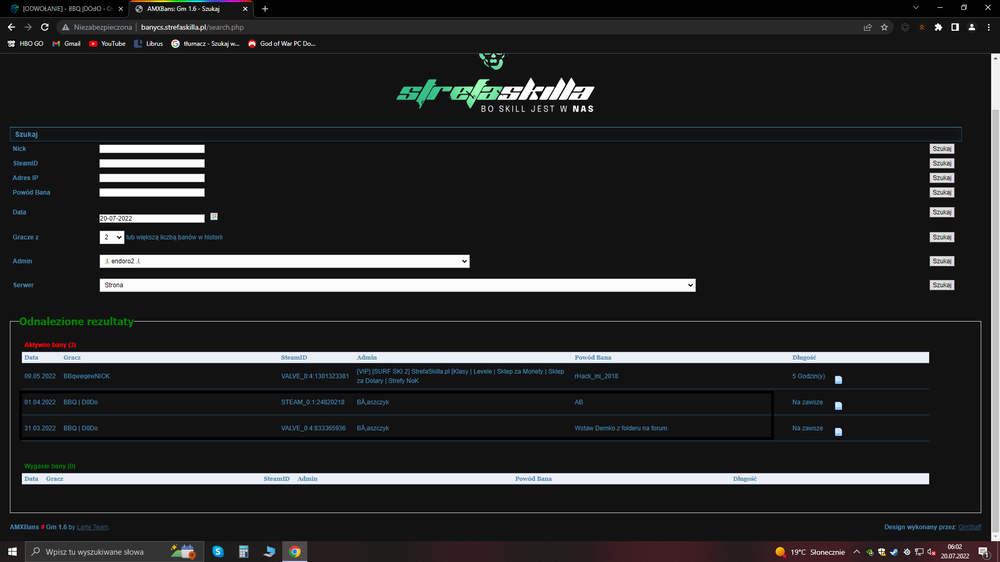Viewport: 1000px width, 562px height.
Task: Click the Windows taskbar search box
Action: tap(115, 552)
